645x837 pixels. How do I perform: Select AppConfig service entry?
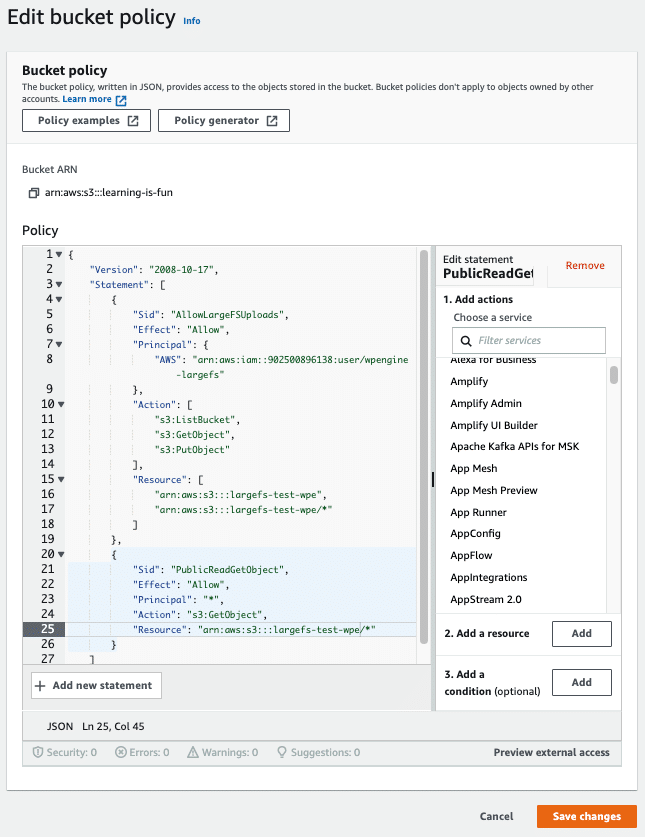point(475,534)
